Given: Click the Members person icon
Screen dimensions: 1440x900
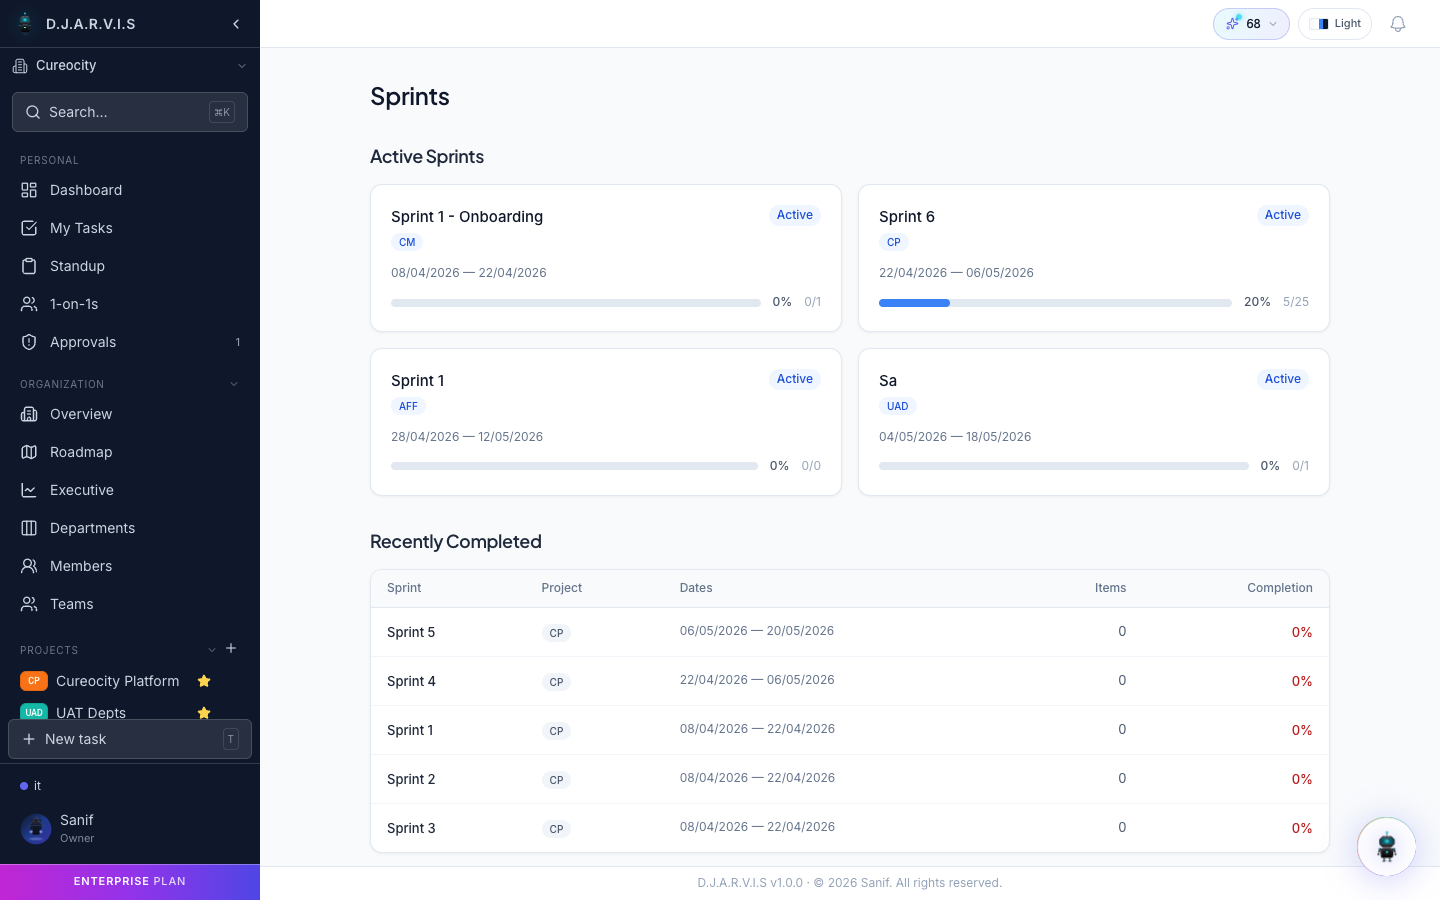Looking at the screenshot, I should (29, 566).
